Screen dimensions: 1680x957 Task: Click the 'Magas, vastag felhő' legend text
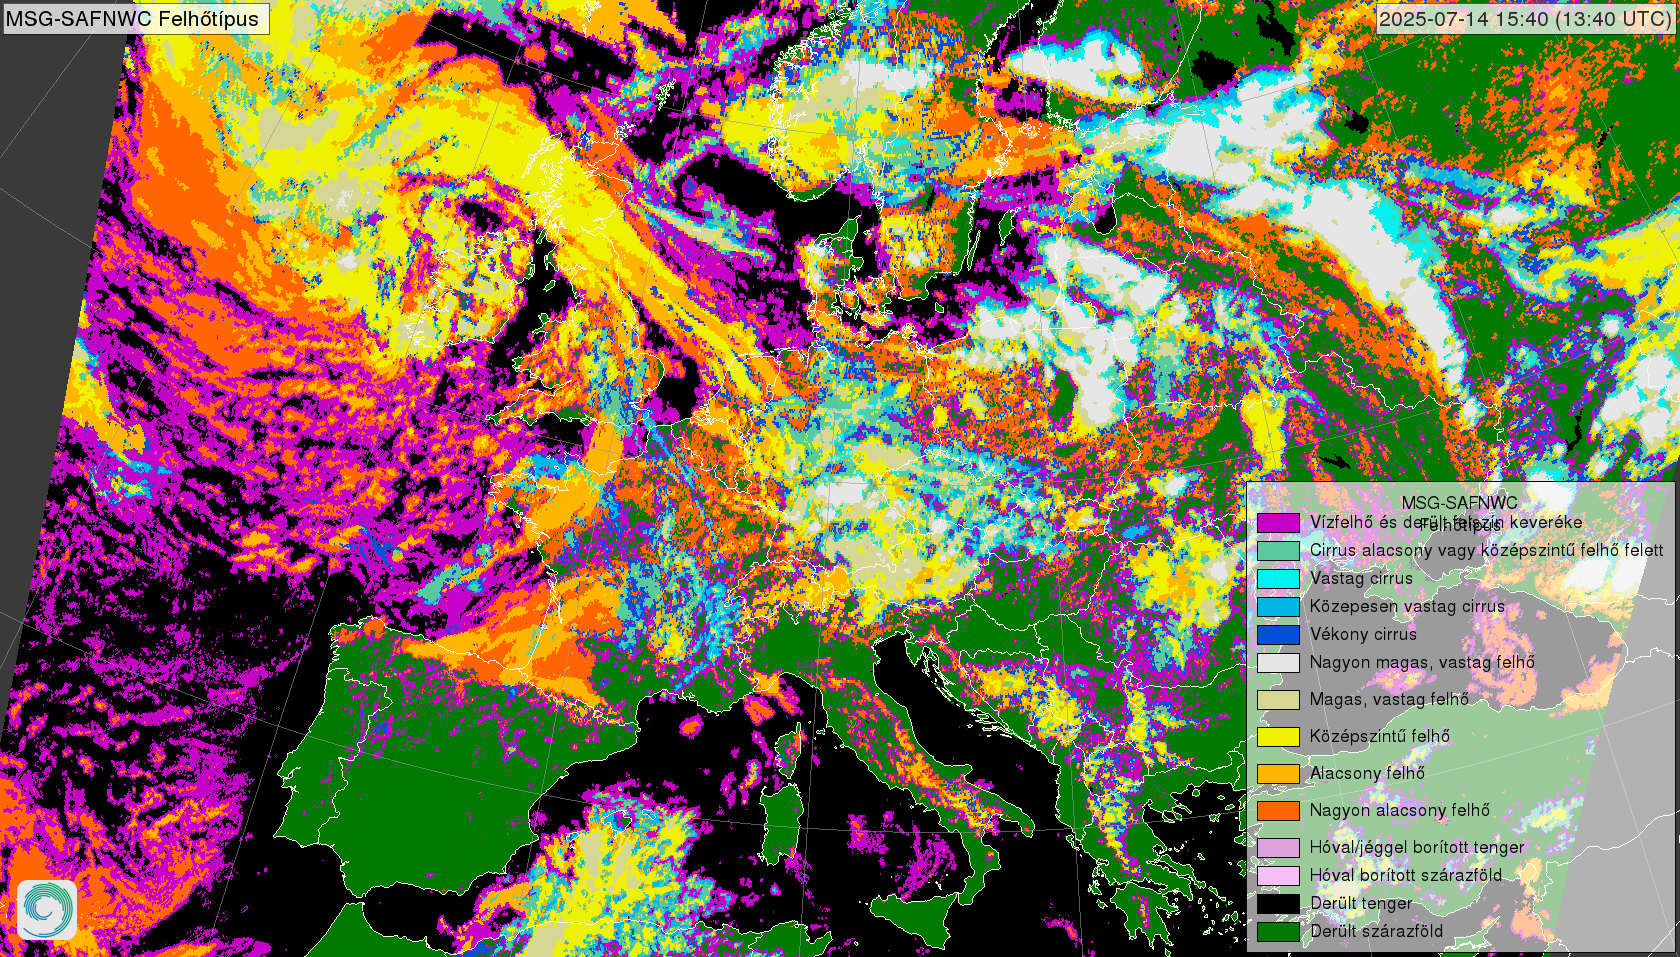pos(1389,699)
